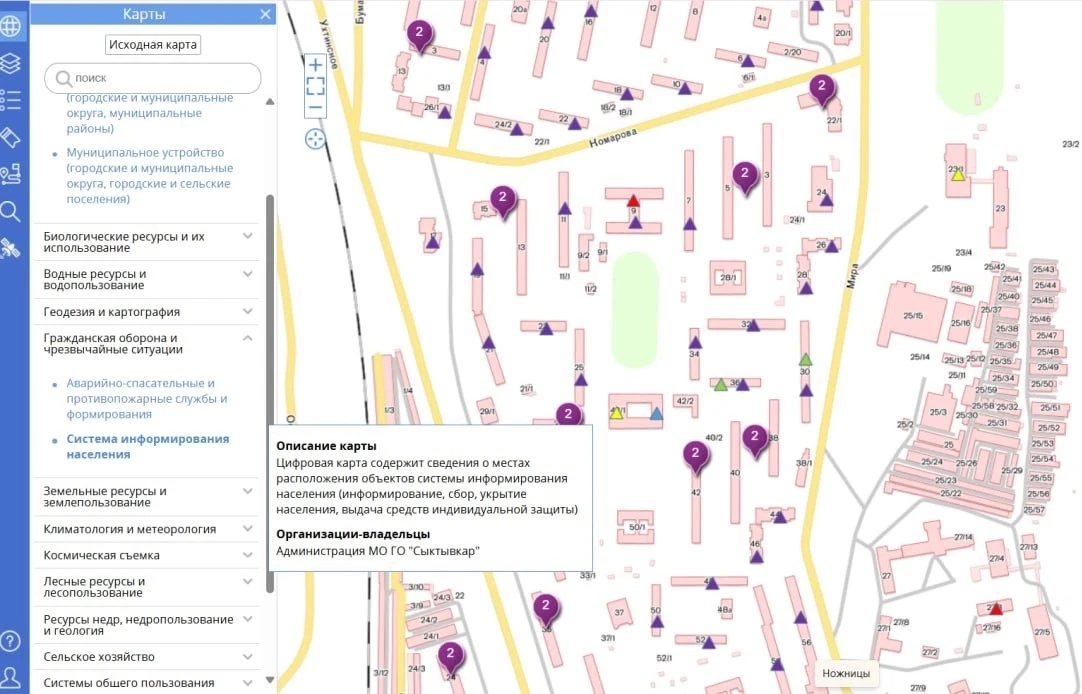Expand the Климатология и метеорология chevron
Image resolution: width=1082 pixels, height=694 pixels.
248,529
